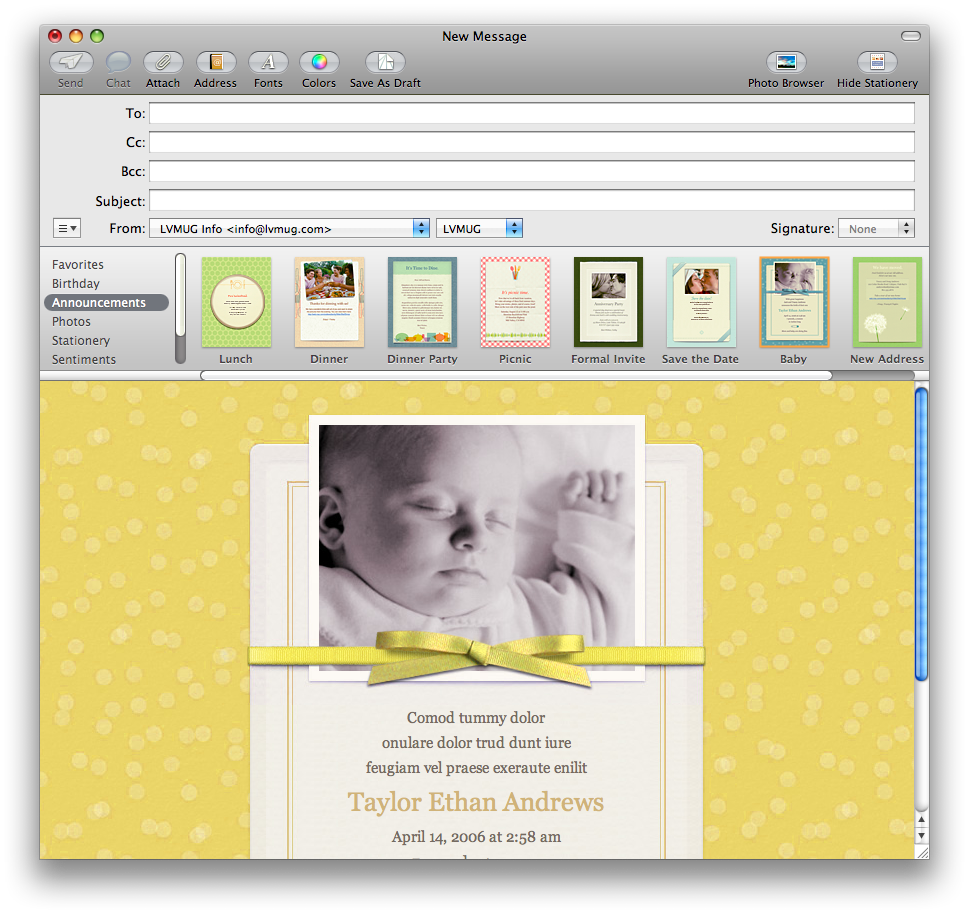The width and height of the screenshot is (969, 914).
Task: Click the baby photo placeholder in message
Action: tap(476, 548)
